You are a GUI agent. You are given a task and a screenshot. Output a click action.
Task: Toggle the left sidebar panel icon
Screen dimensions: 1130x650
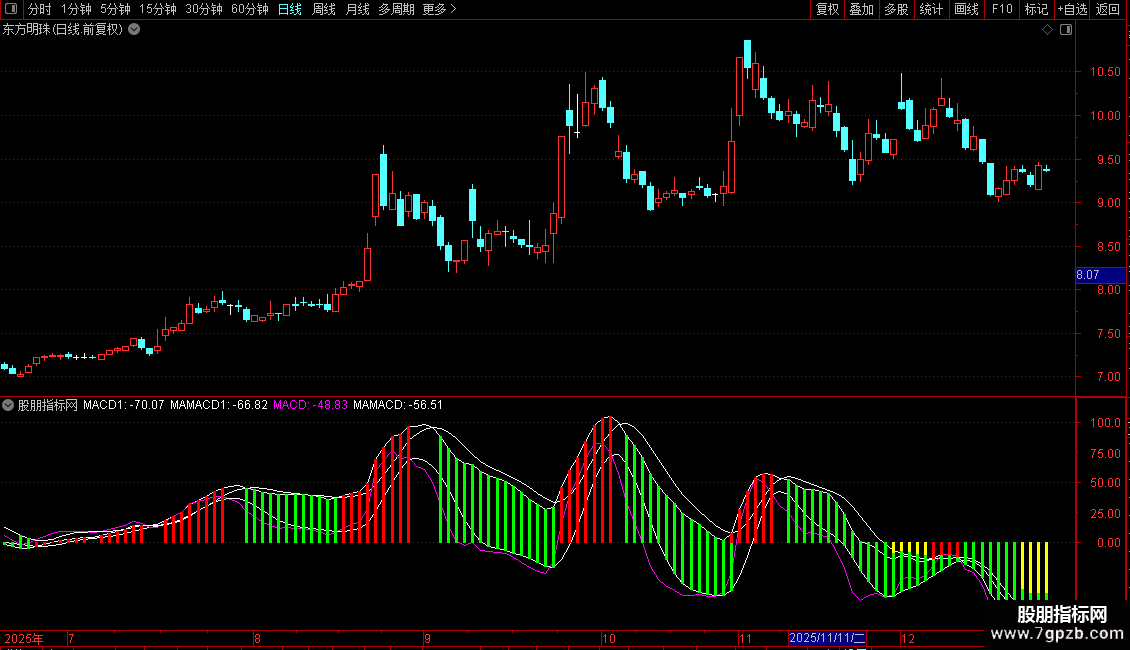click(11, 9)
